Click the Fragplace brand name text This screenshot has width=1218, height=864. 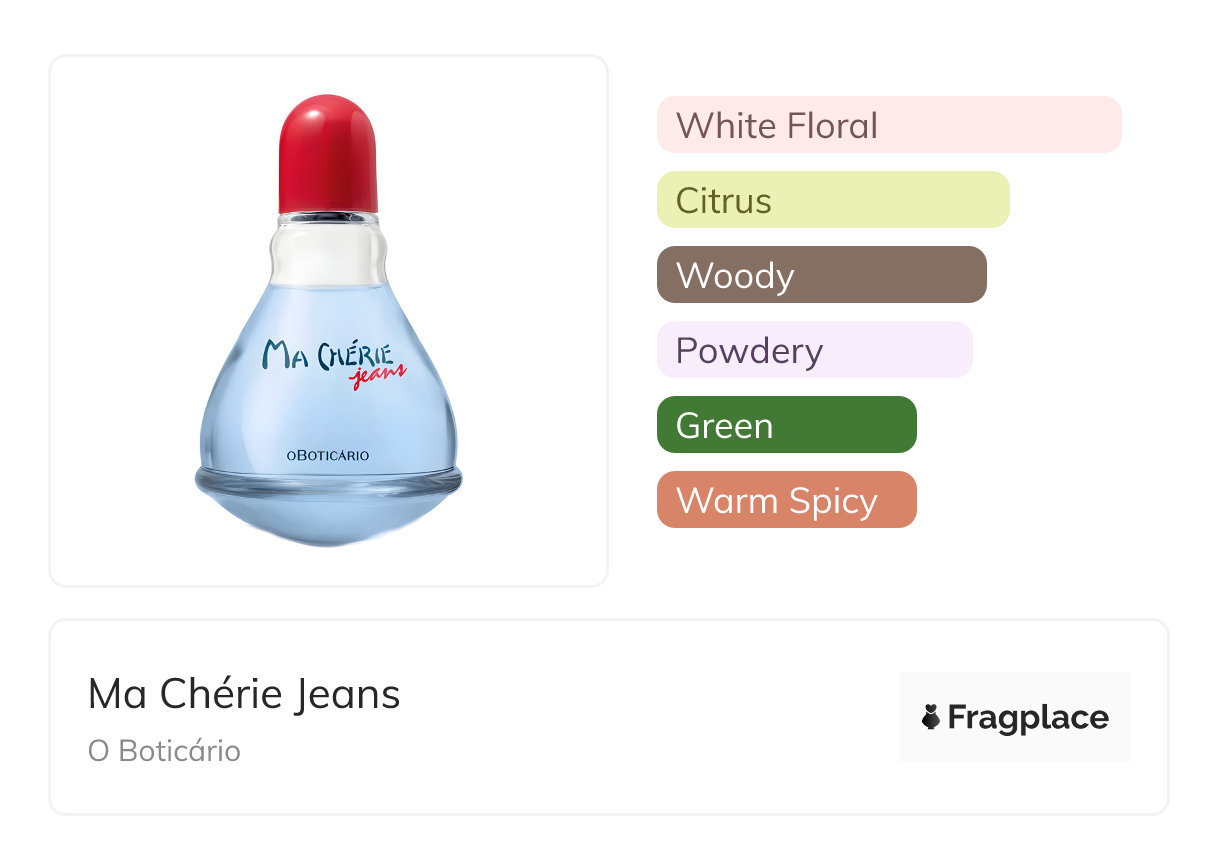1028,717
